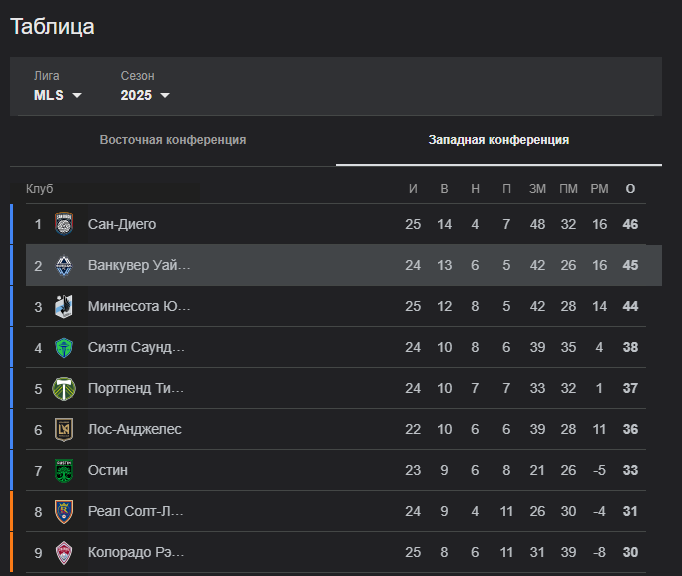The image size is (682, 576).
Task: Click the О points column header
Action: click(630, 189)
